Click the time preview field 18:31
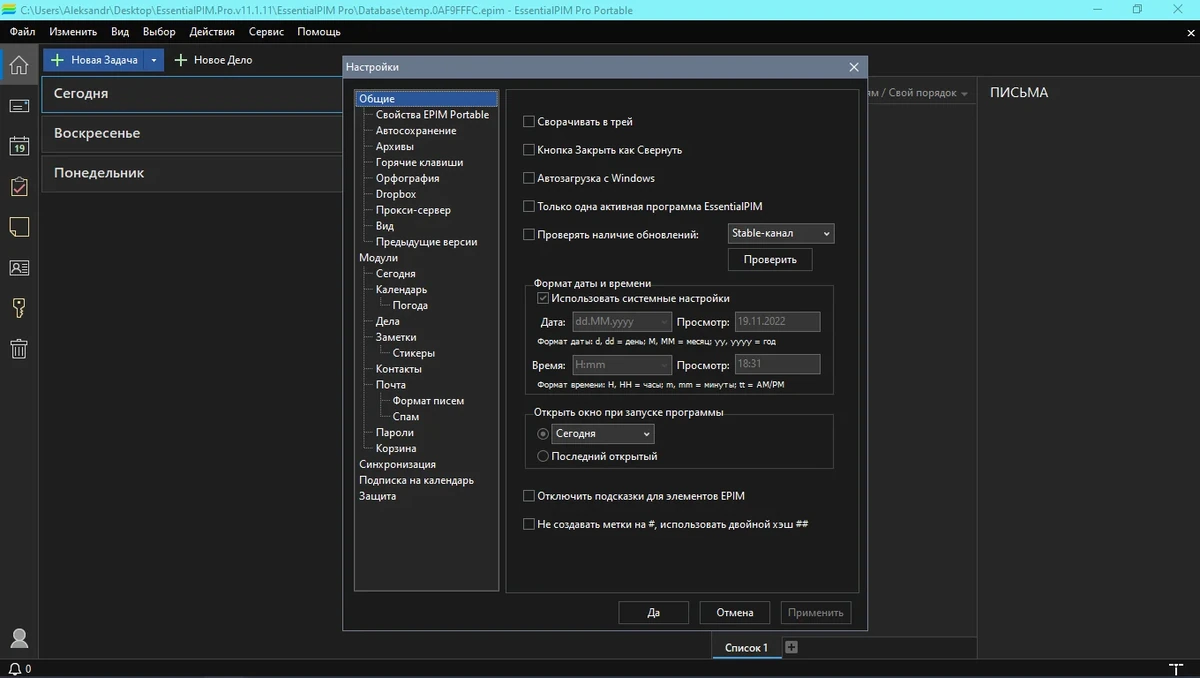This screenshot has width=1200, height=678. coord(777,365)
